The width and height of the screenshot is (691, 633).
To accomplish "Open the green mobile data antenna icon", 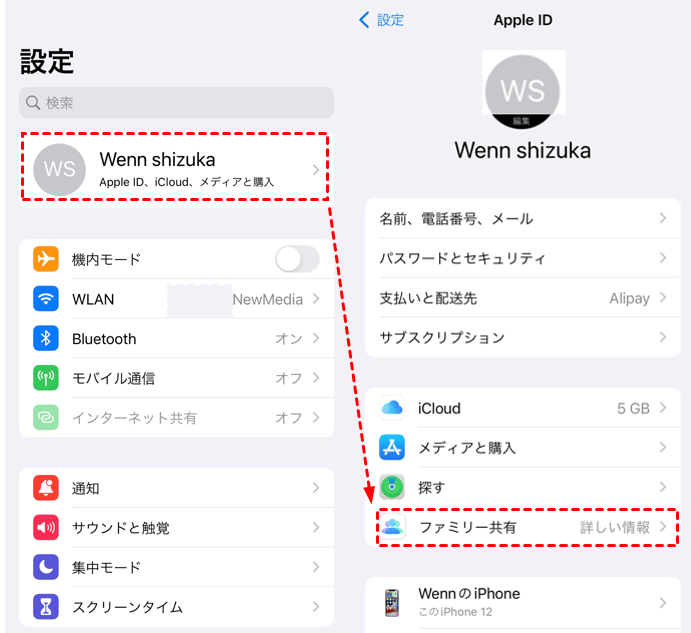I will tap(46, 378).
